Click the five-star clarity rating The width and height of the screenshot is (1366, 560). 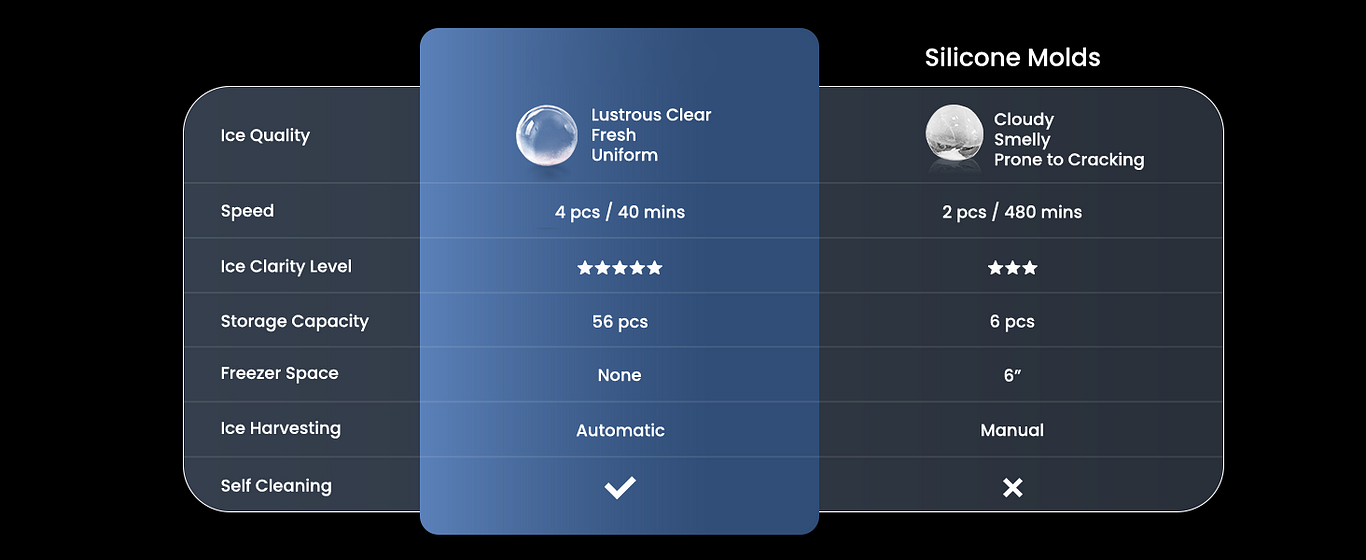click(620, 268)
